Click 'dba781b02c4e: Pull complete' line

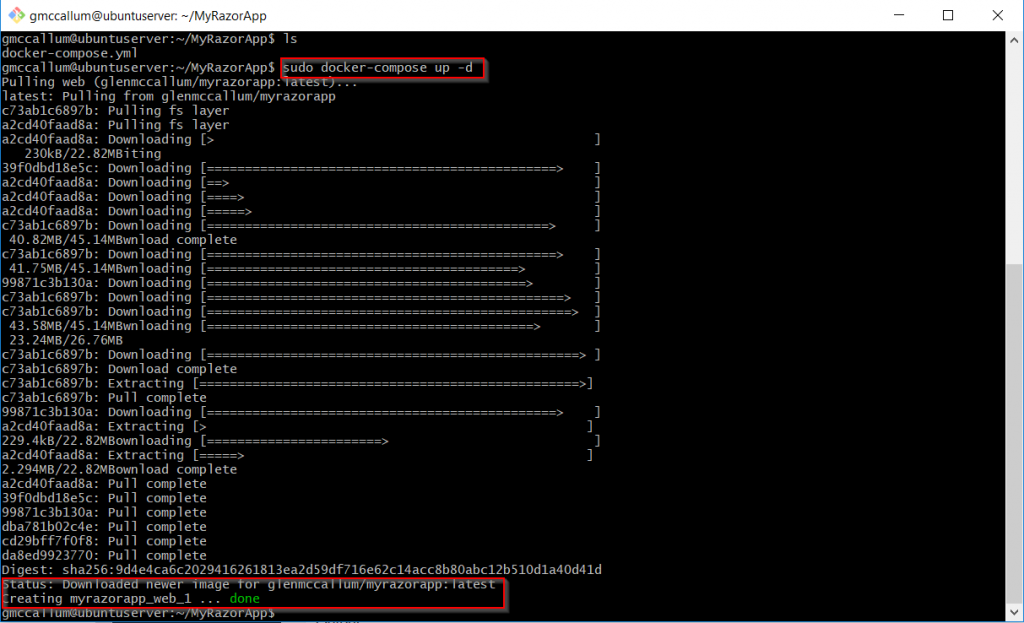coord(104,528)
